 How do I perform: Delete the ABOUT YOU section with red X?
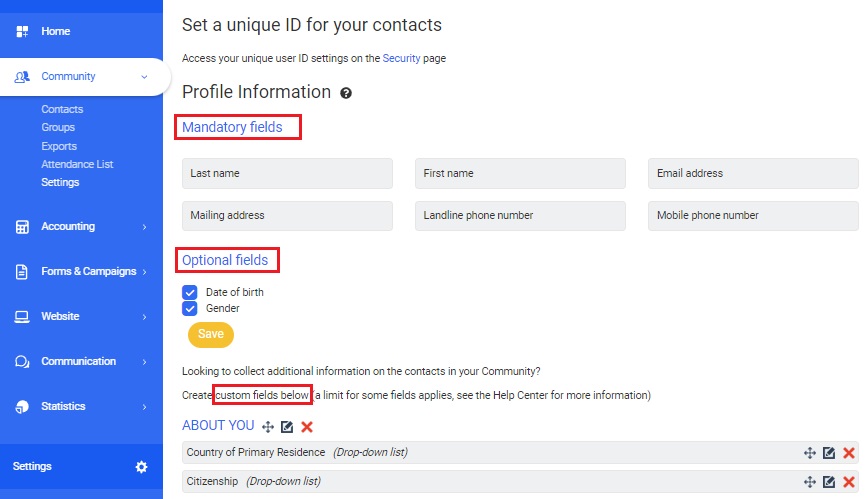307,427
